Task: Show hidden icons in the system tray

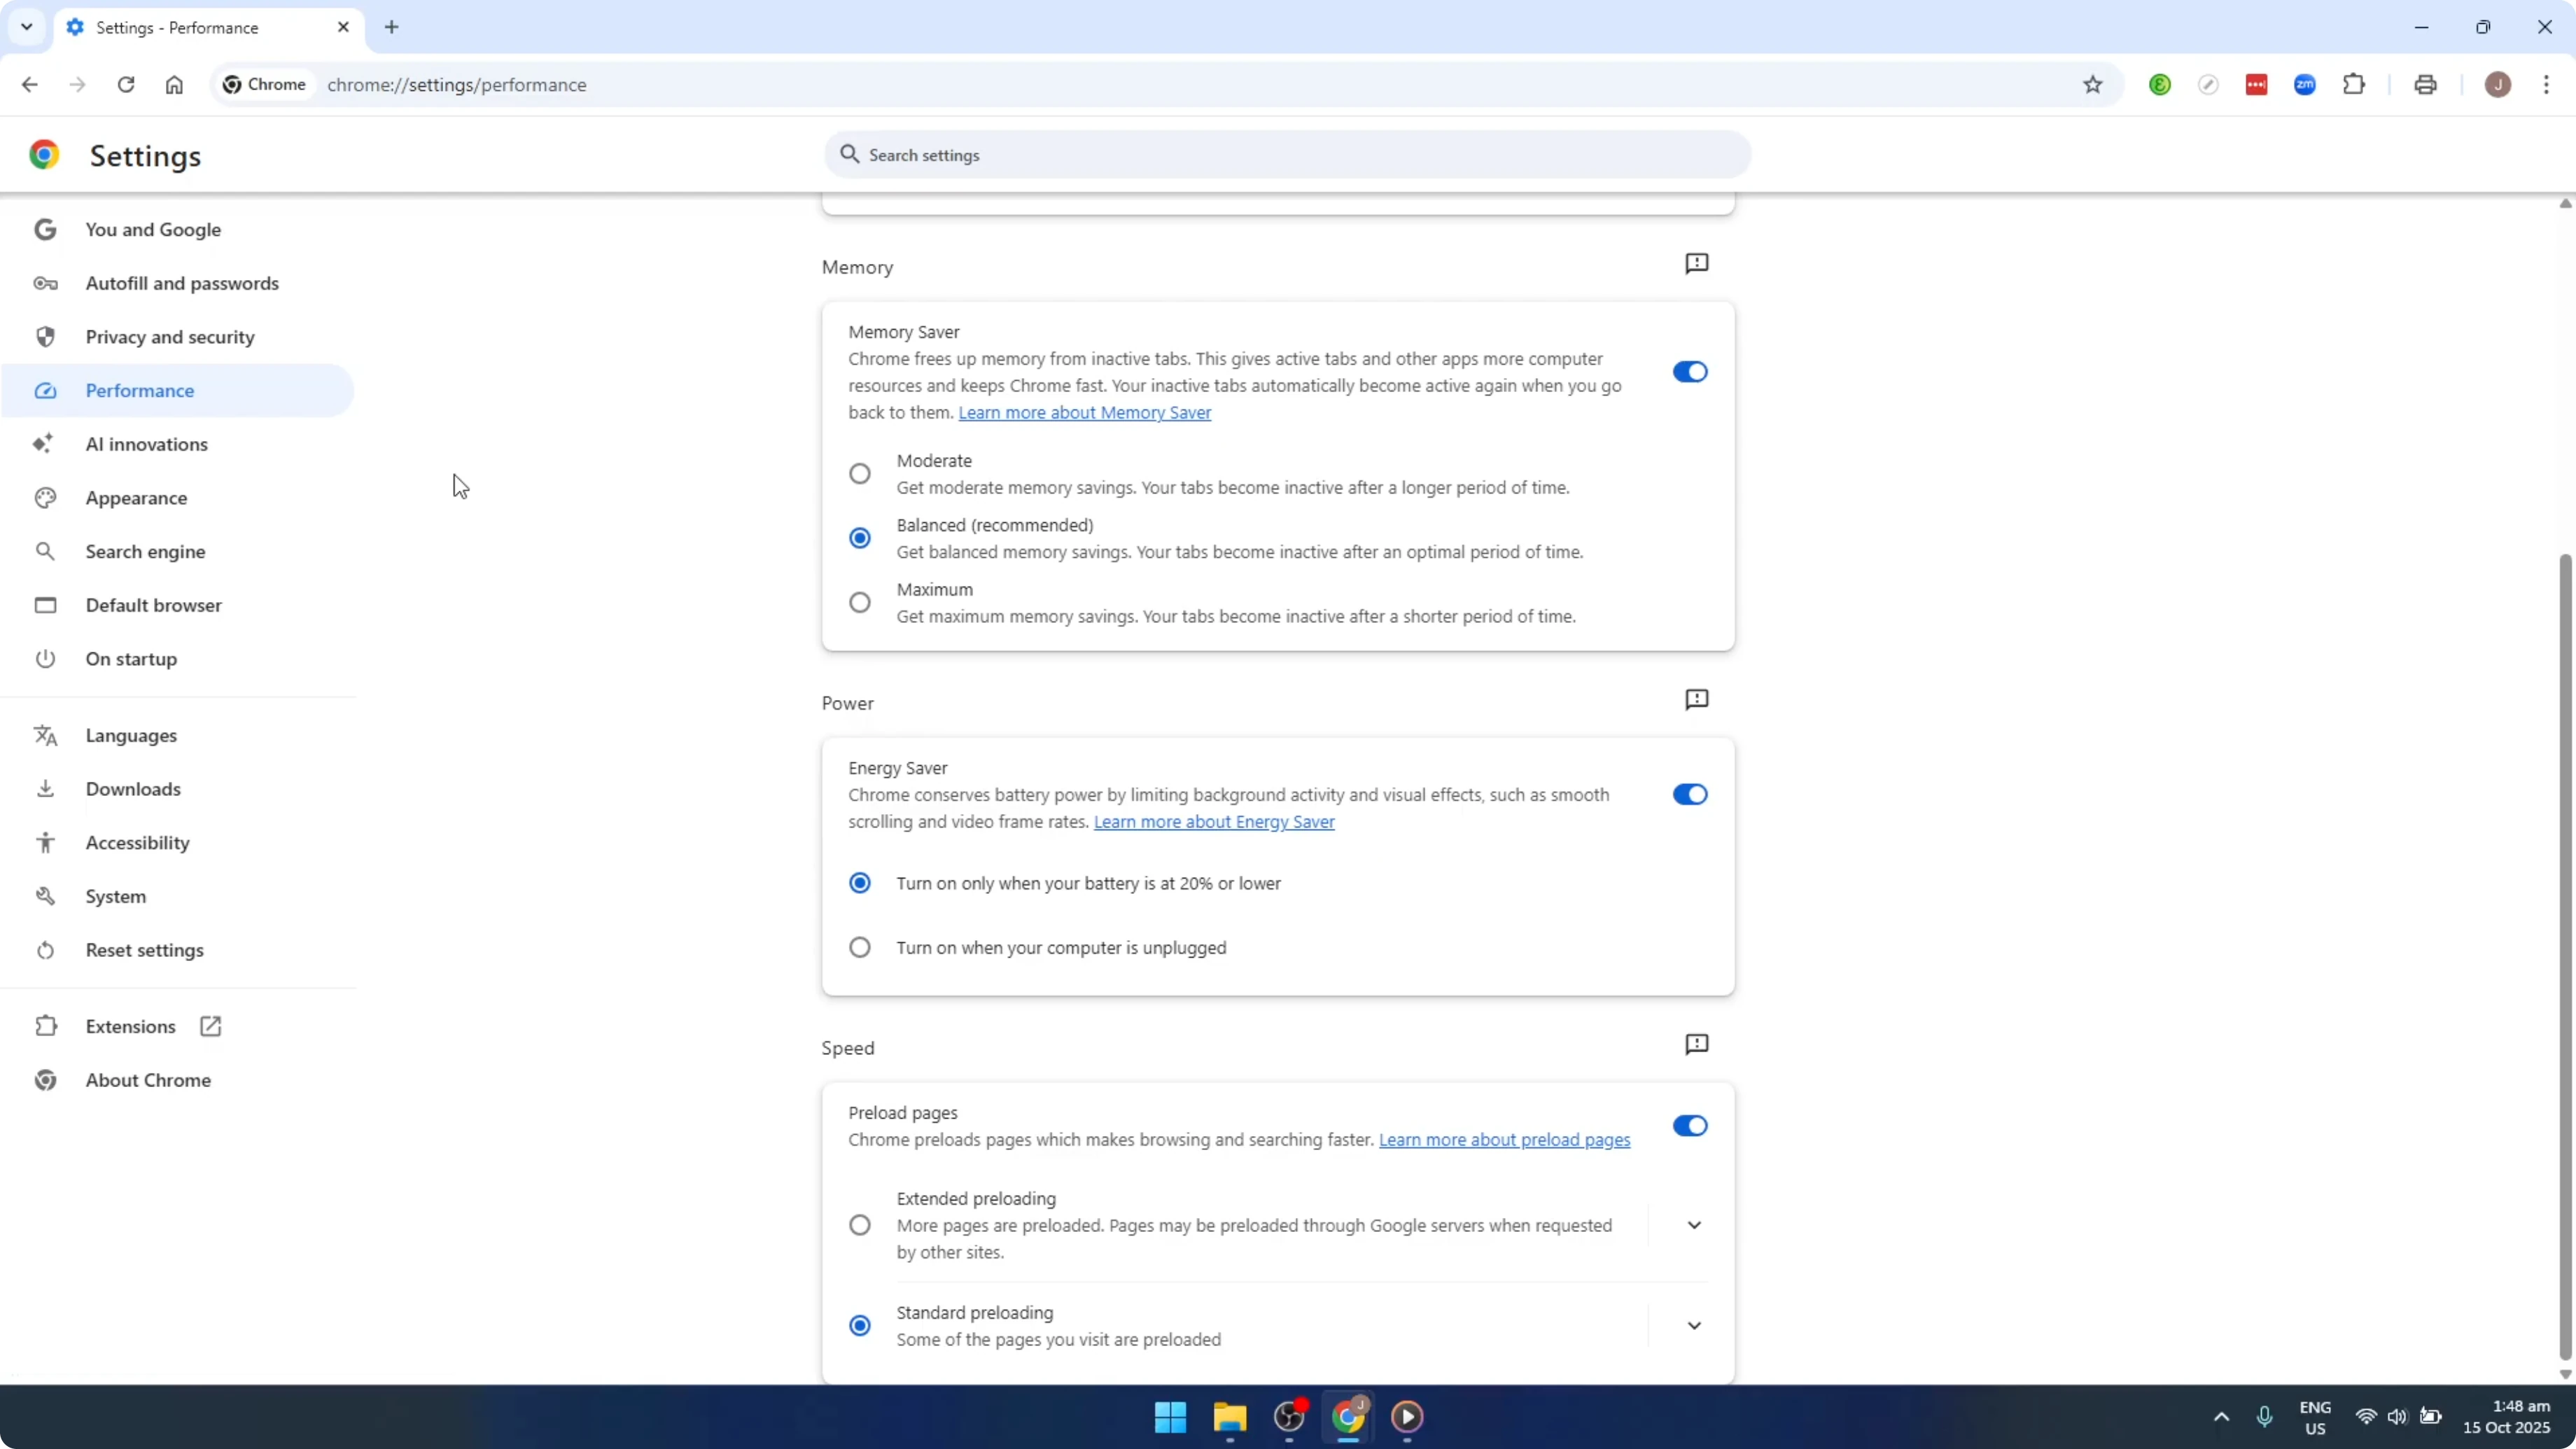Action: coord(2221,1417)
